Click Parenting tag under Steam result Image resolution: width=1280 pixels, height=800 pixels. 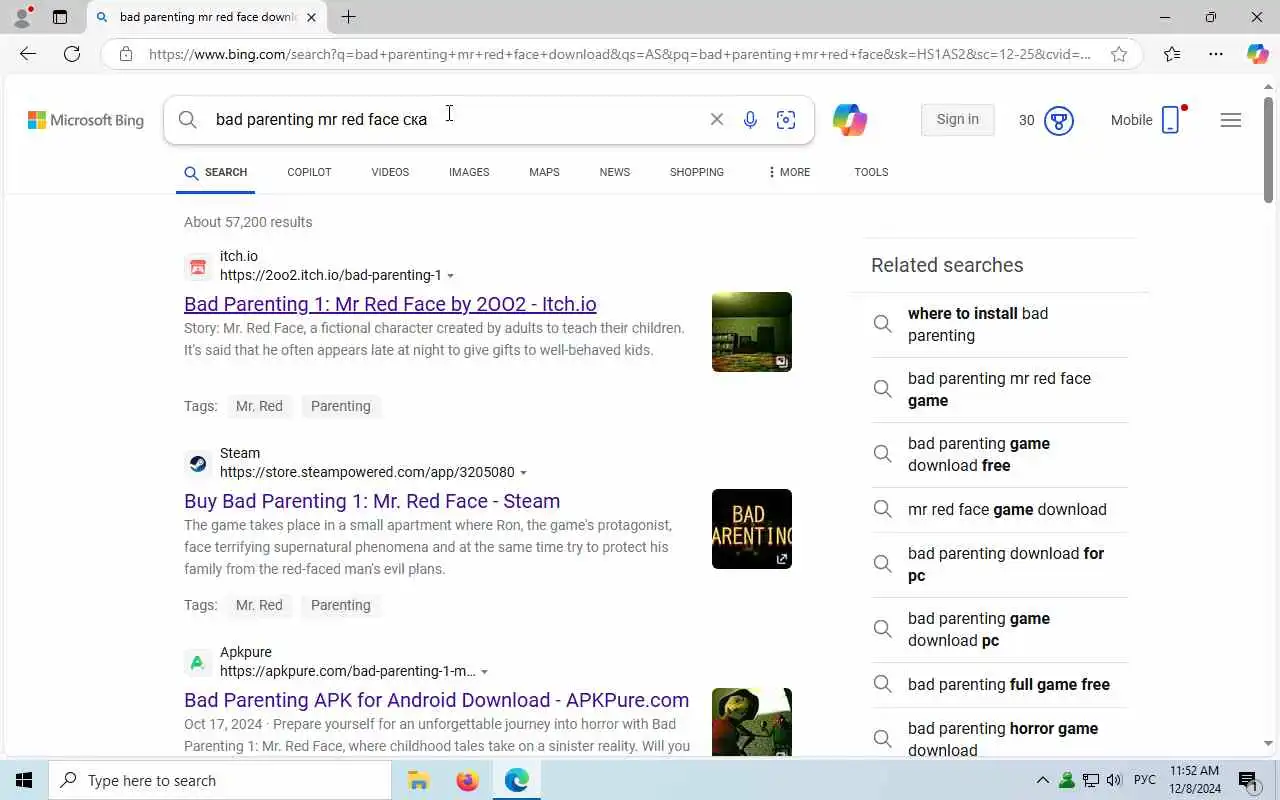(x=340, y=605)
